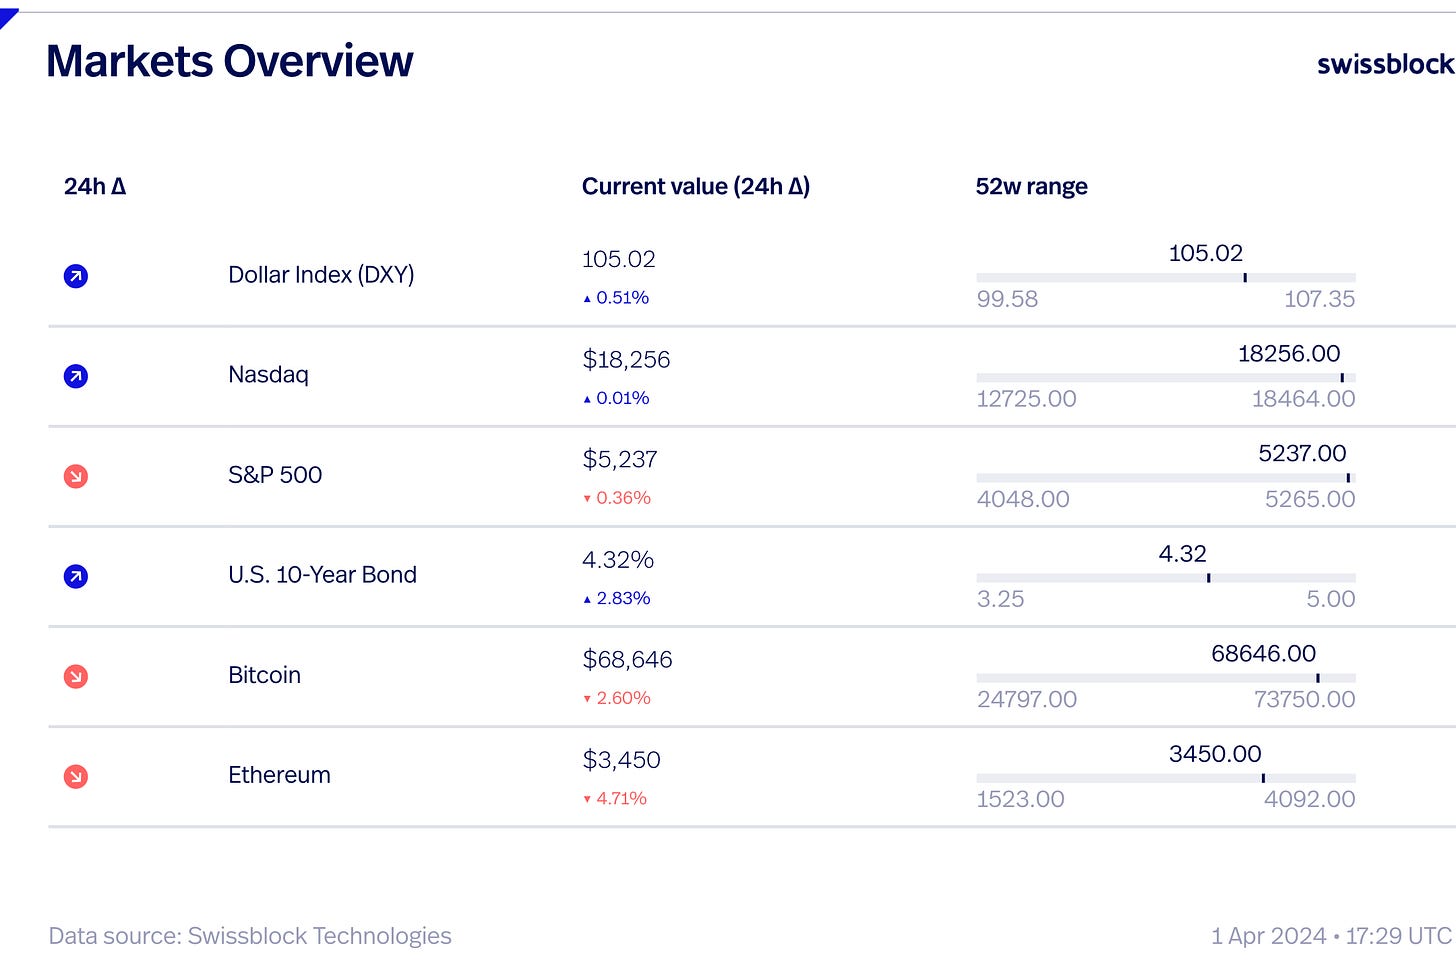Click the 24h Δ column header
This screenshot has width=1456, height=971.
95,186
